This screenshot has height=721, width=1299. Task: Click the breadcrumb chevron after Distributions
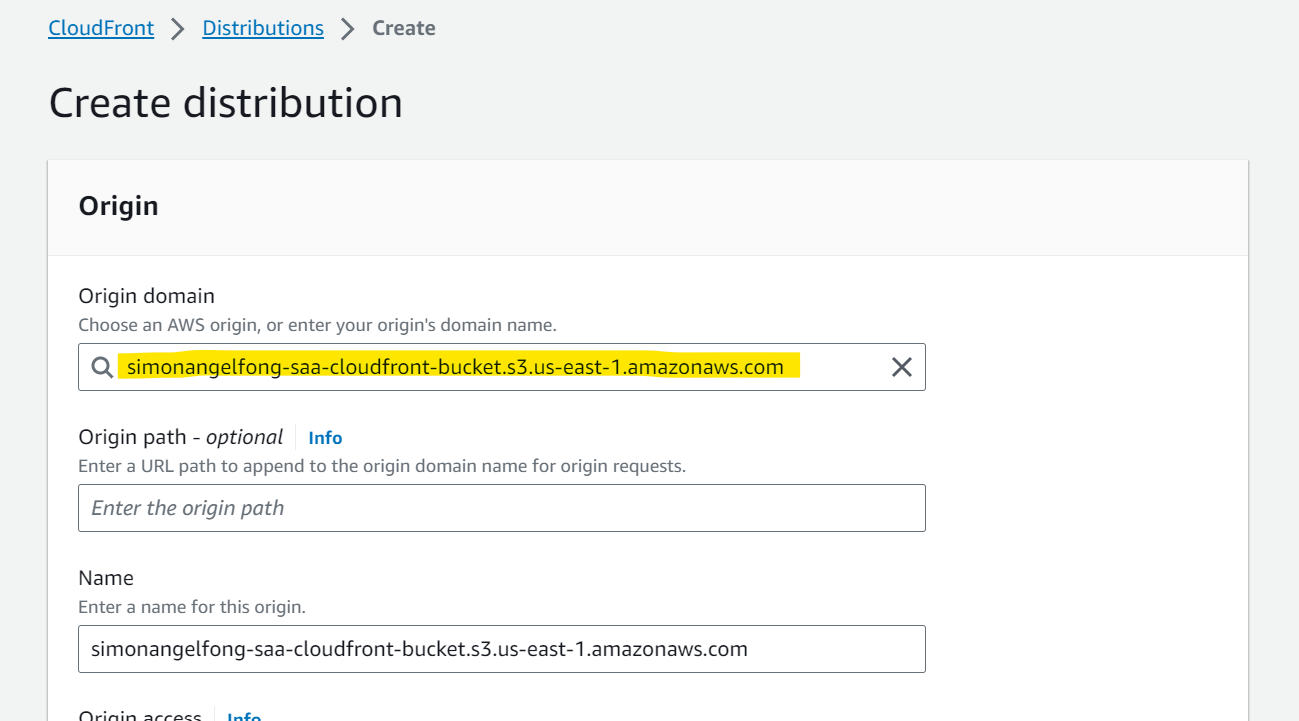[x=348, y=29]
